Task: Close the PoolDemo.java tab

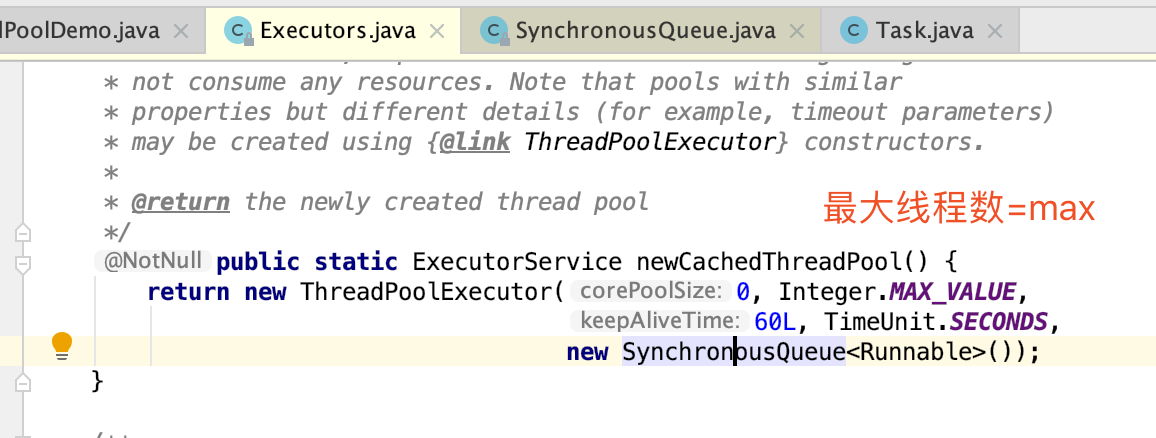Action: [181, 31]
